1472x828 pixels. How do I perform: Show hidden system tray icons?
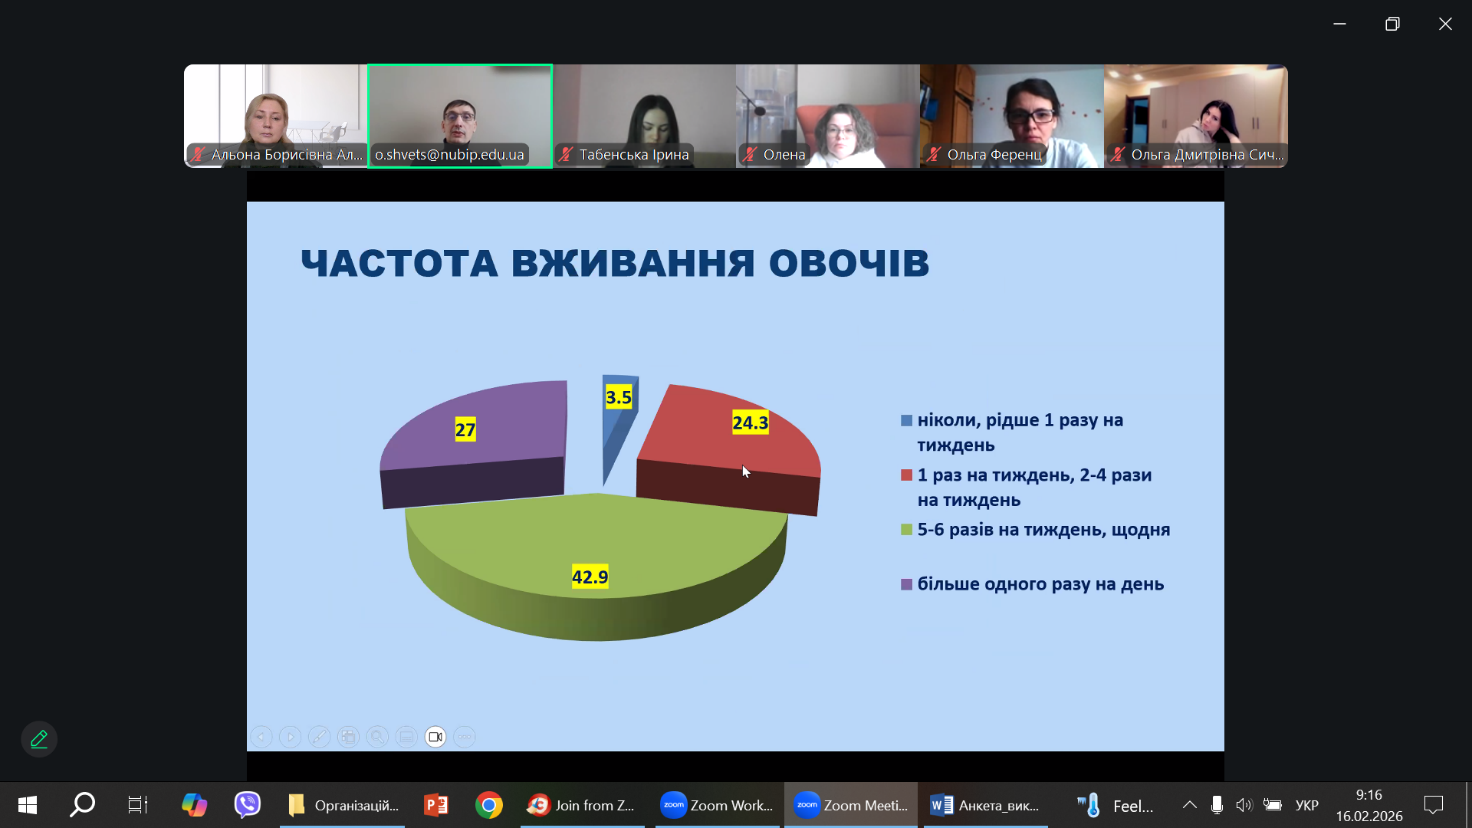[1189, 805]
